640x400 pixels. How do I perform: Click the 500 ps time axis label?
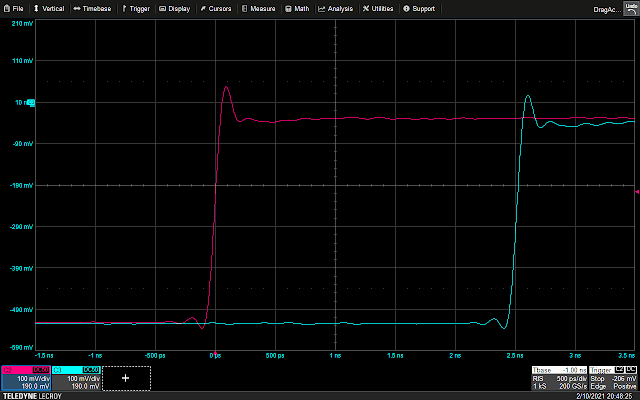point(275,356)
